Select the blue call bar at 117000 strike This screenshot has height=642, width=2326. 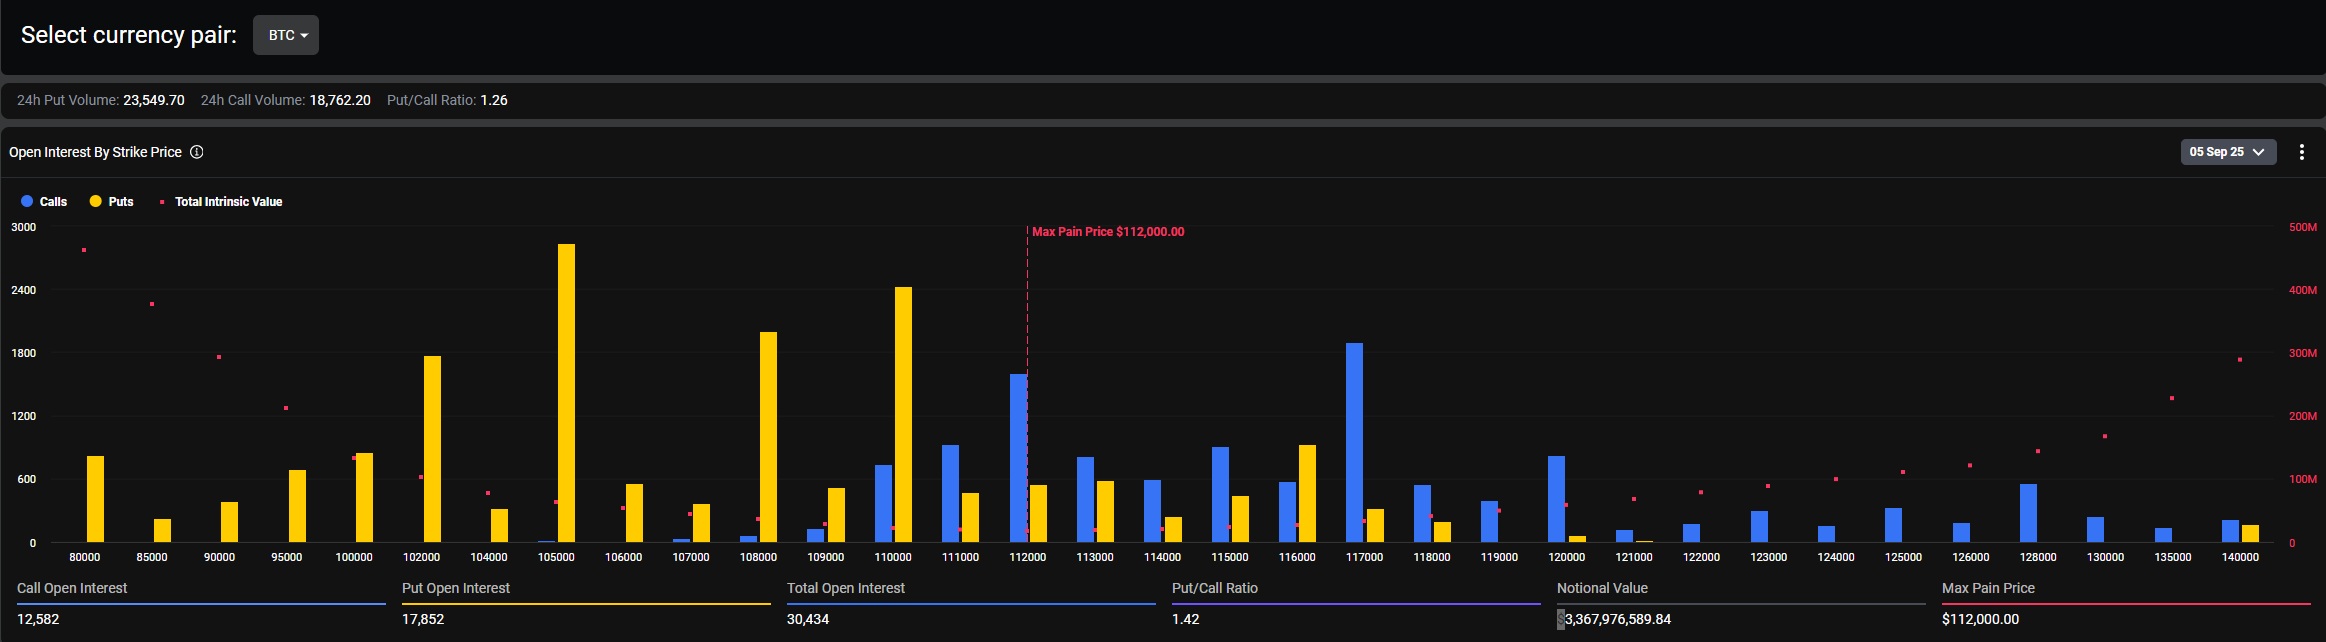click(x=1354, y=443)
